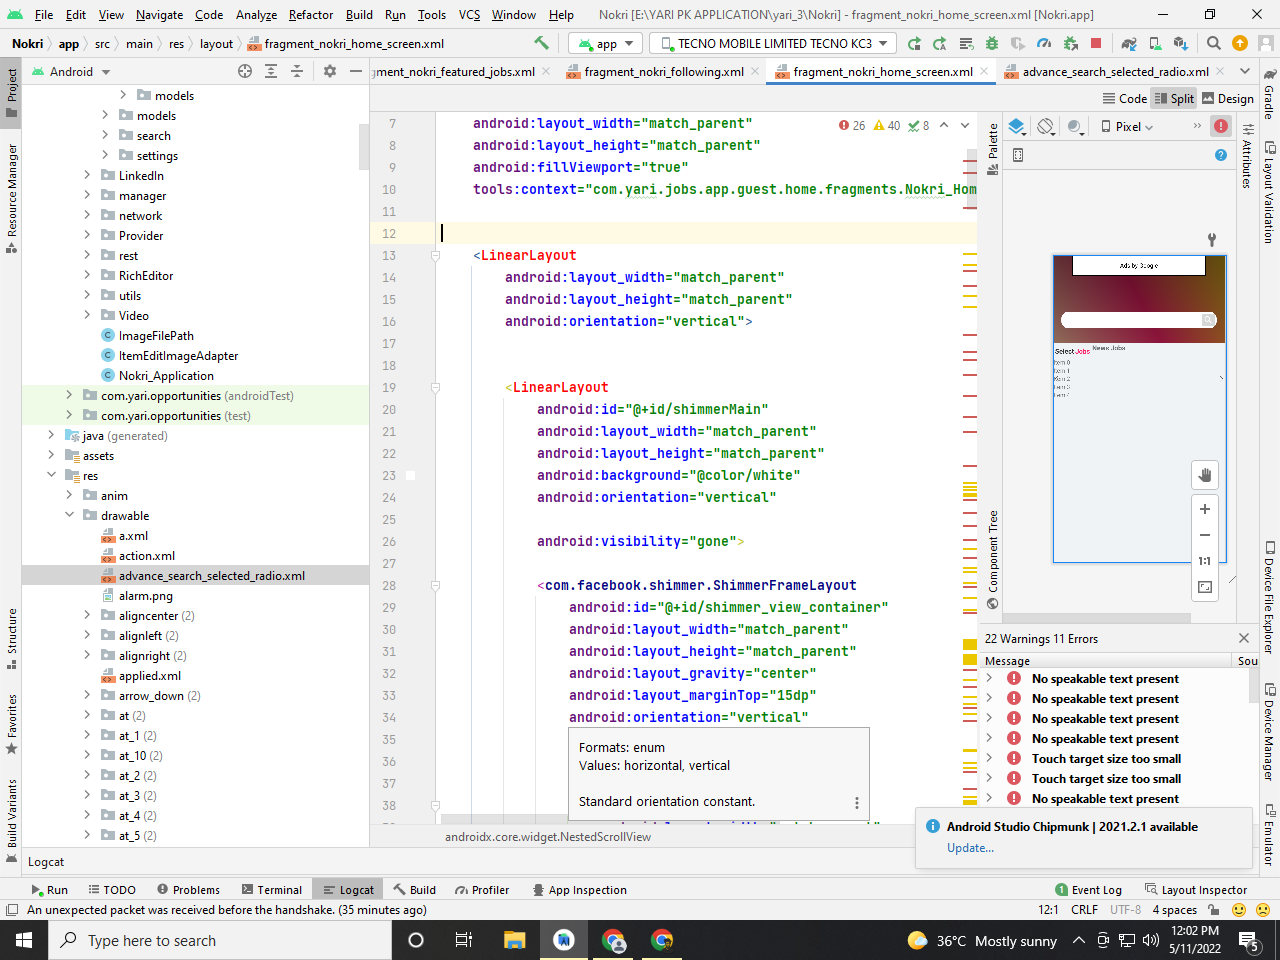1280x960 pixels.
Task: Toggle the Component Tree panel
Action: click(x=992, y=558)
